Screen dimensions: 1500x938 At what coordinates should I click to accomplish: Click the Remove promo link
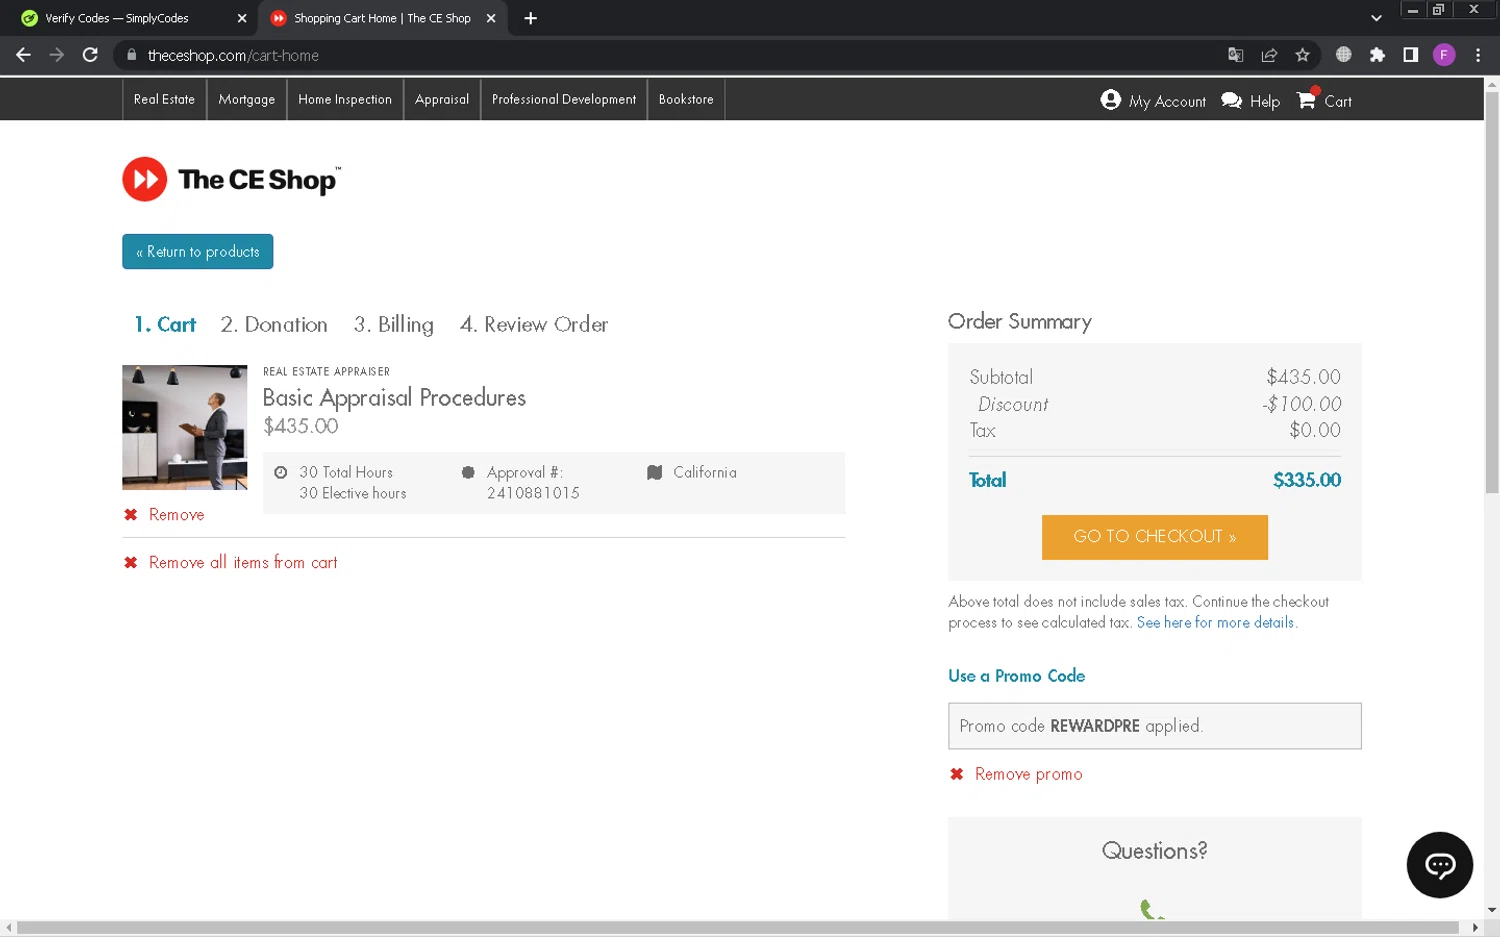[1028, 775]
